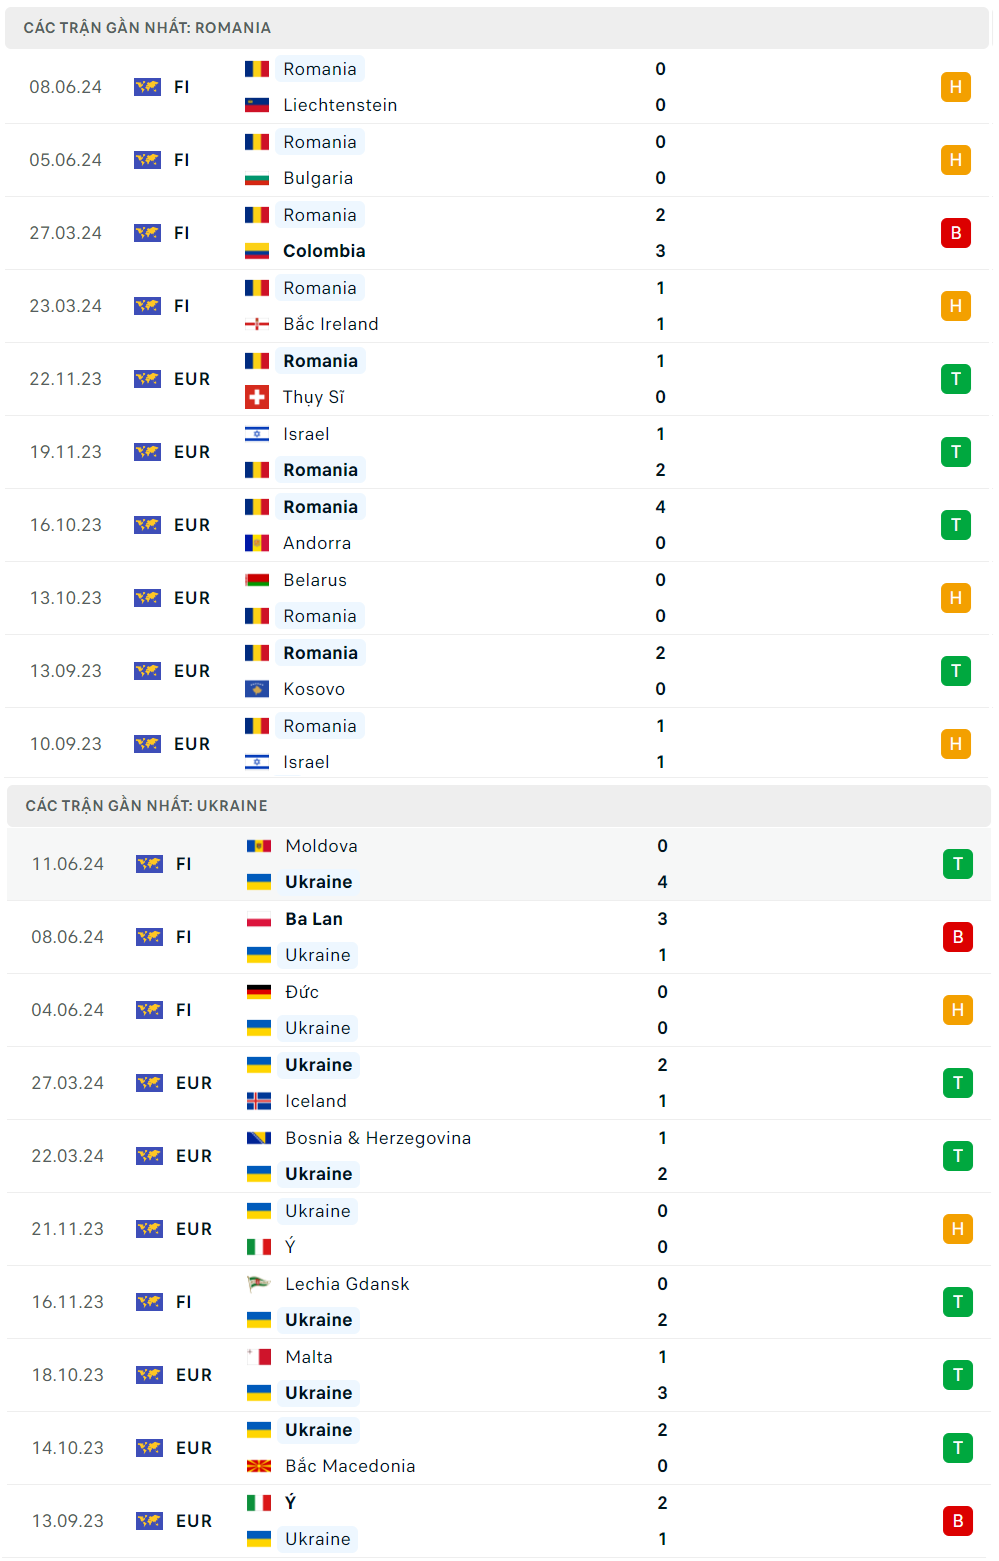Select the "Các trận gần nhất: Romania" header
Image resolution: width=999 pixels, height=1561 pixels.
pyautogui.click(x=147, y=28)
